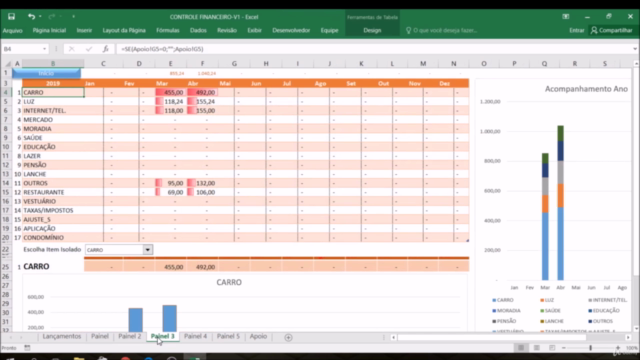Click the CARRO chart title

click(229, 282)
